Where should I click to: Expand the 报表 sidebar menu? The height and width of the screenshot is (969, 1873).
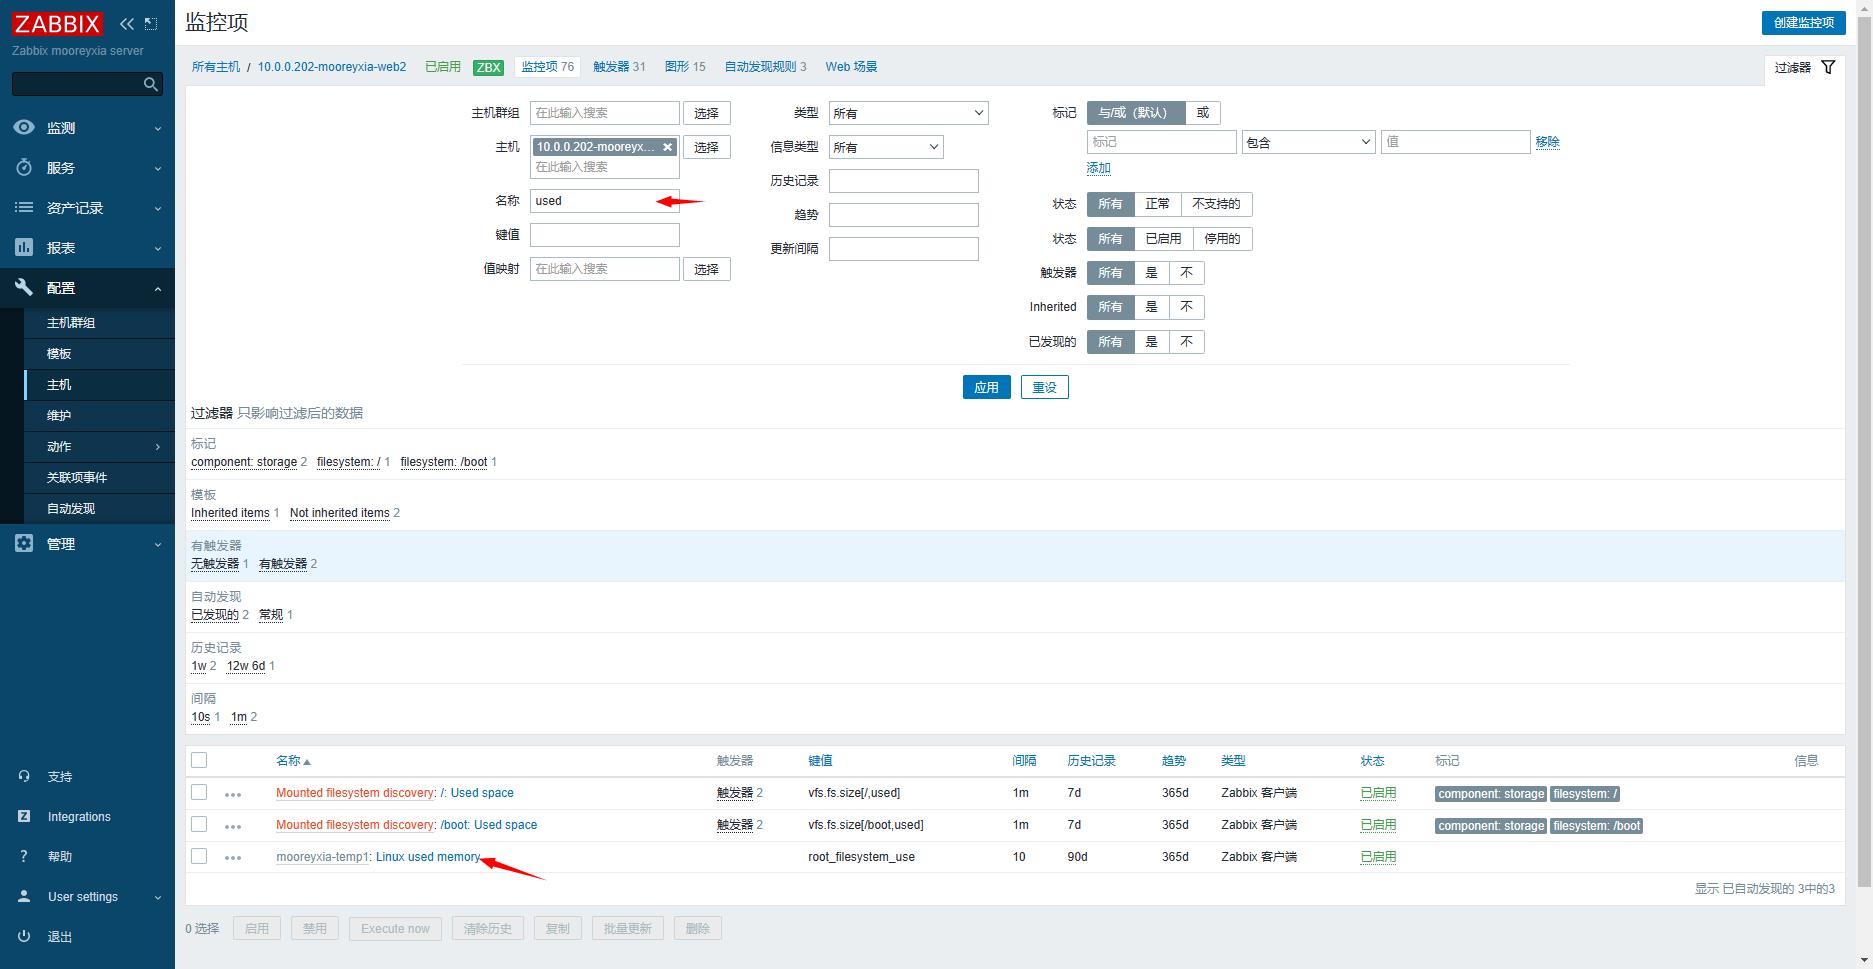(87, 248)
